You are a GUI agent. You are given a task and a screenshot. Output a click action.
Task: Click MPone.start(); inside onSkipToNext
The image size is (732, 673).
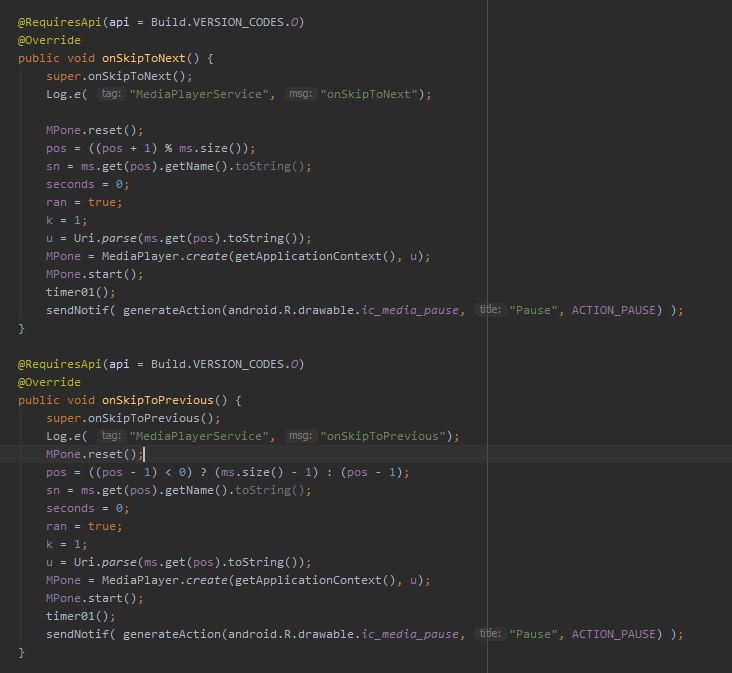(94, 274)
